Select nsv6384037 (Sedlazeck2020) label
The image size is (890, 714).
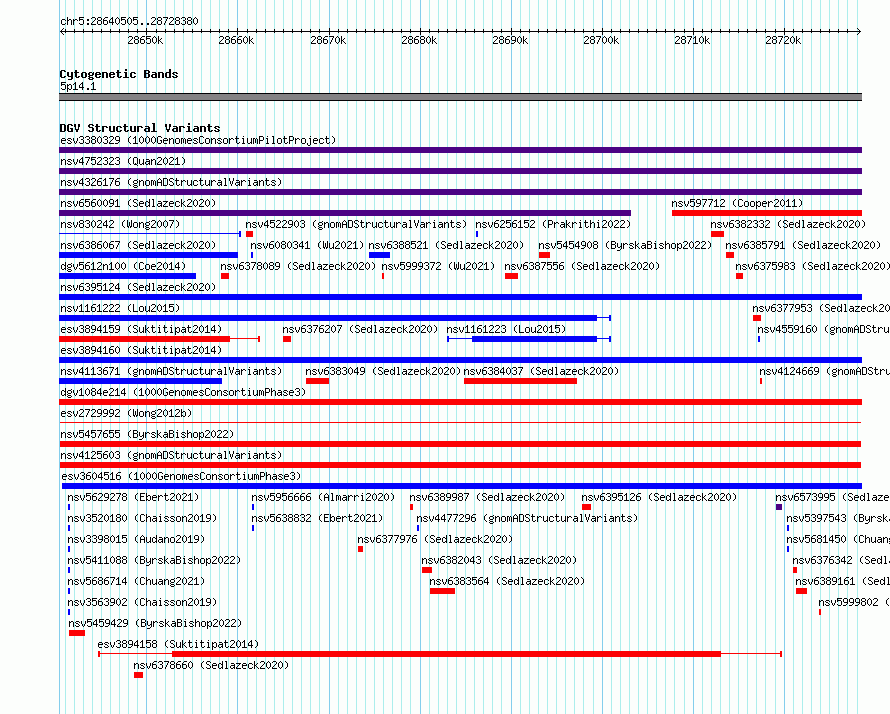pos(541,371)
